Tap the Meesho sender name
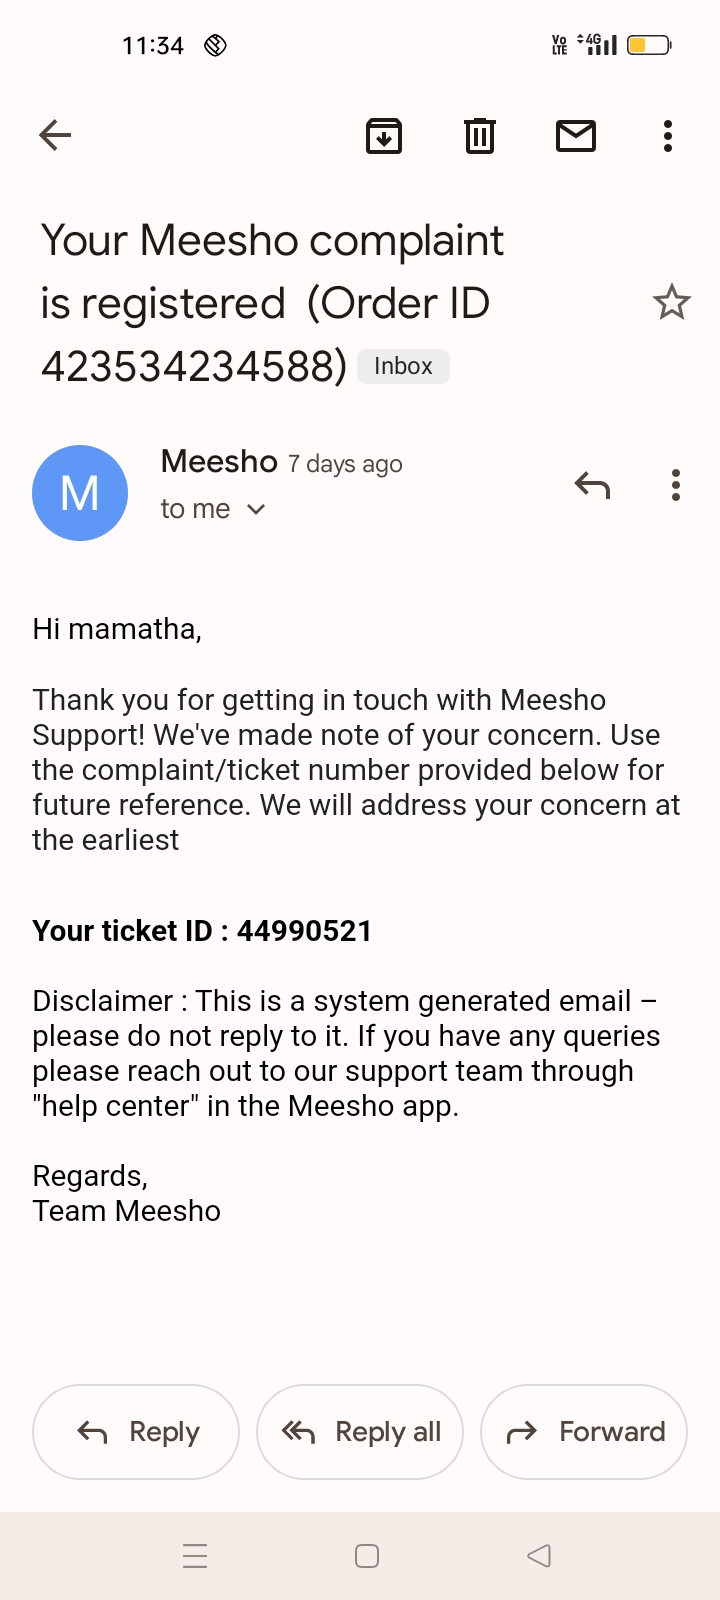720x1600 pixels. (219, 462)
